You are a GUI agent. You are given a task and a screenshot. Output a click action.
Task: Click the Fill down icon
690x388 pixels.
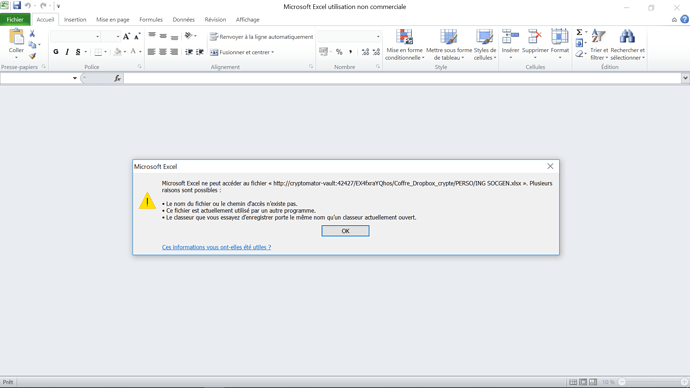pyautogui.click(x=580, y=43)
